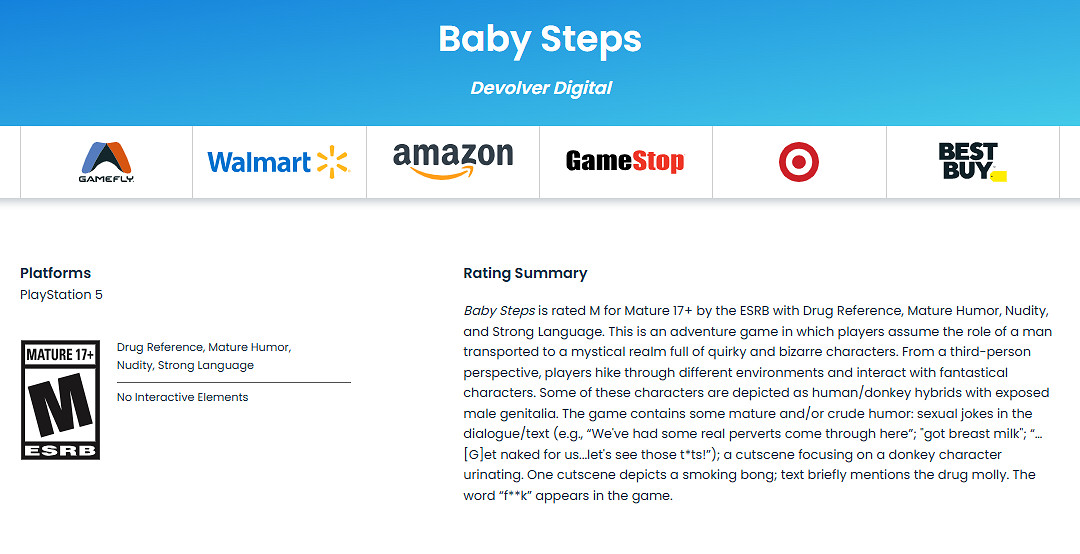Click the divider line below content descriptors
The width and height of the screenshot is (1080, 554).
click(x=234, y=382)
